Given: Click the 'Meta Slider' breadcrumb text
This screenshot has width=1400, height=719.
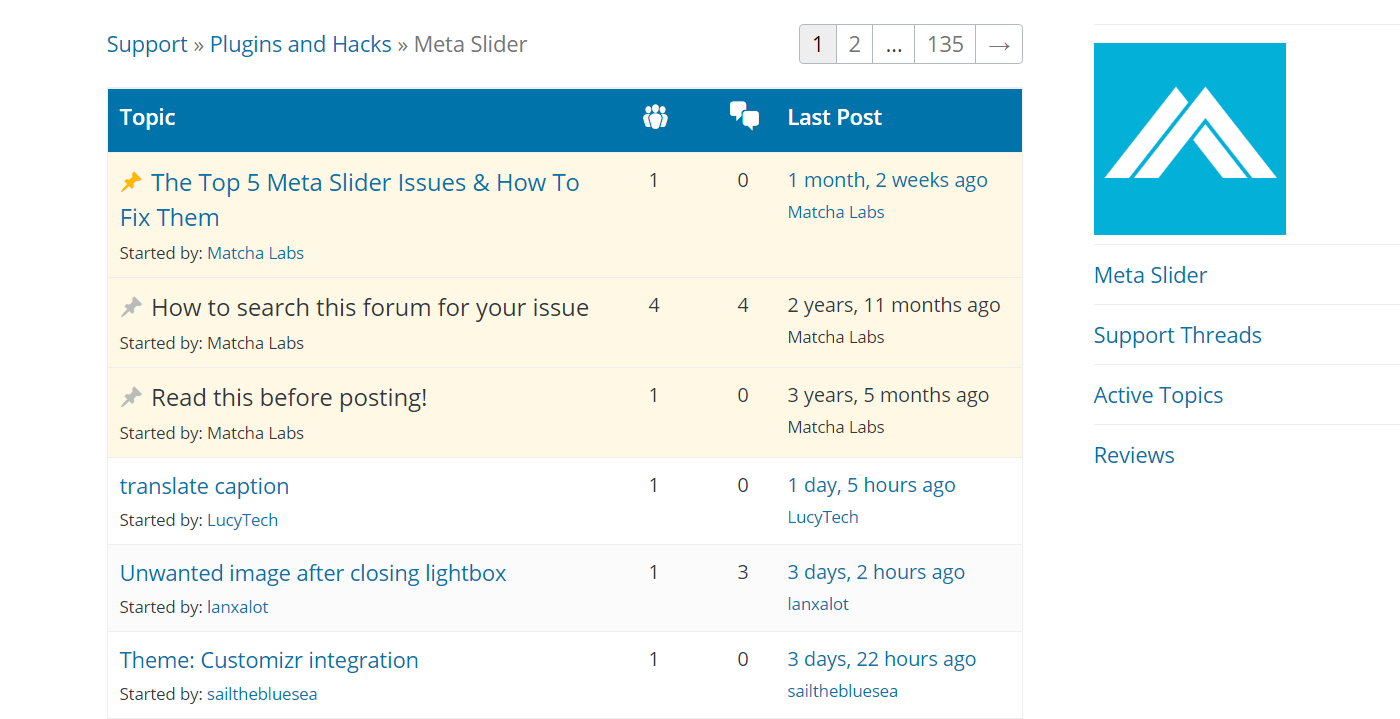Looking at the screenshot, I should coord(470,44).
